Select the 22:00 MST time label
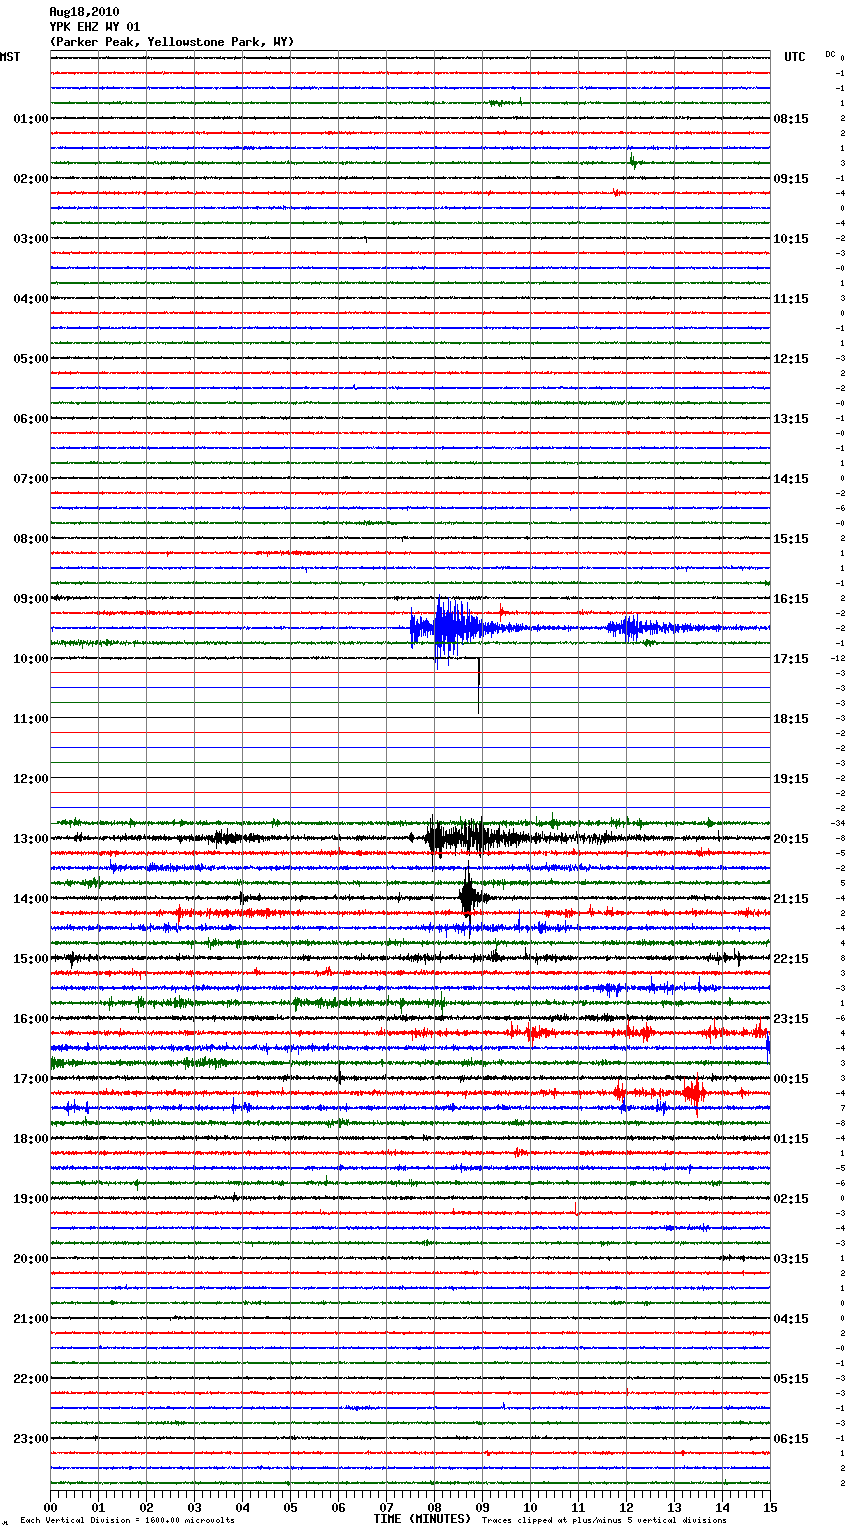Screen dimensions: 850x1534 (31, 1379)
